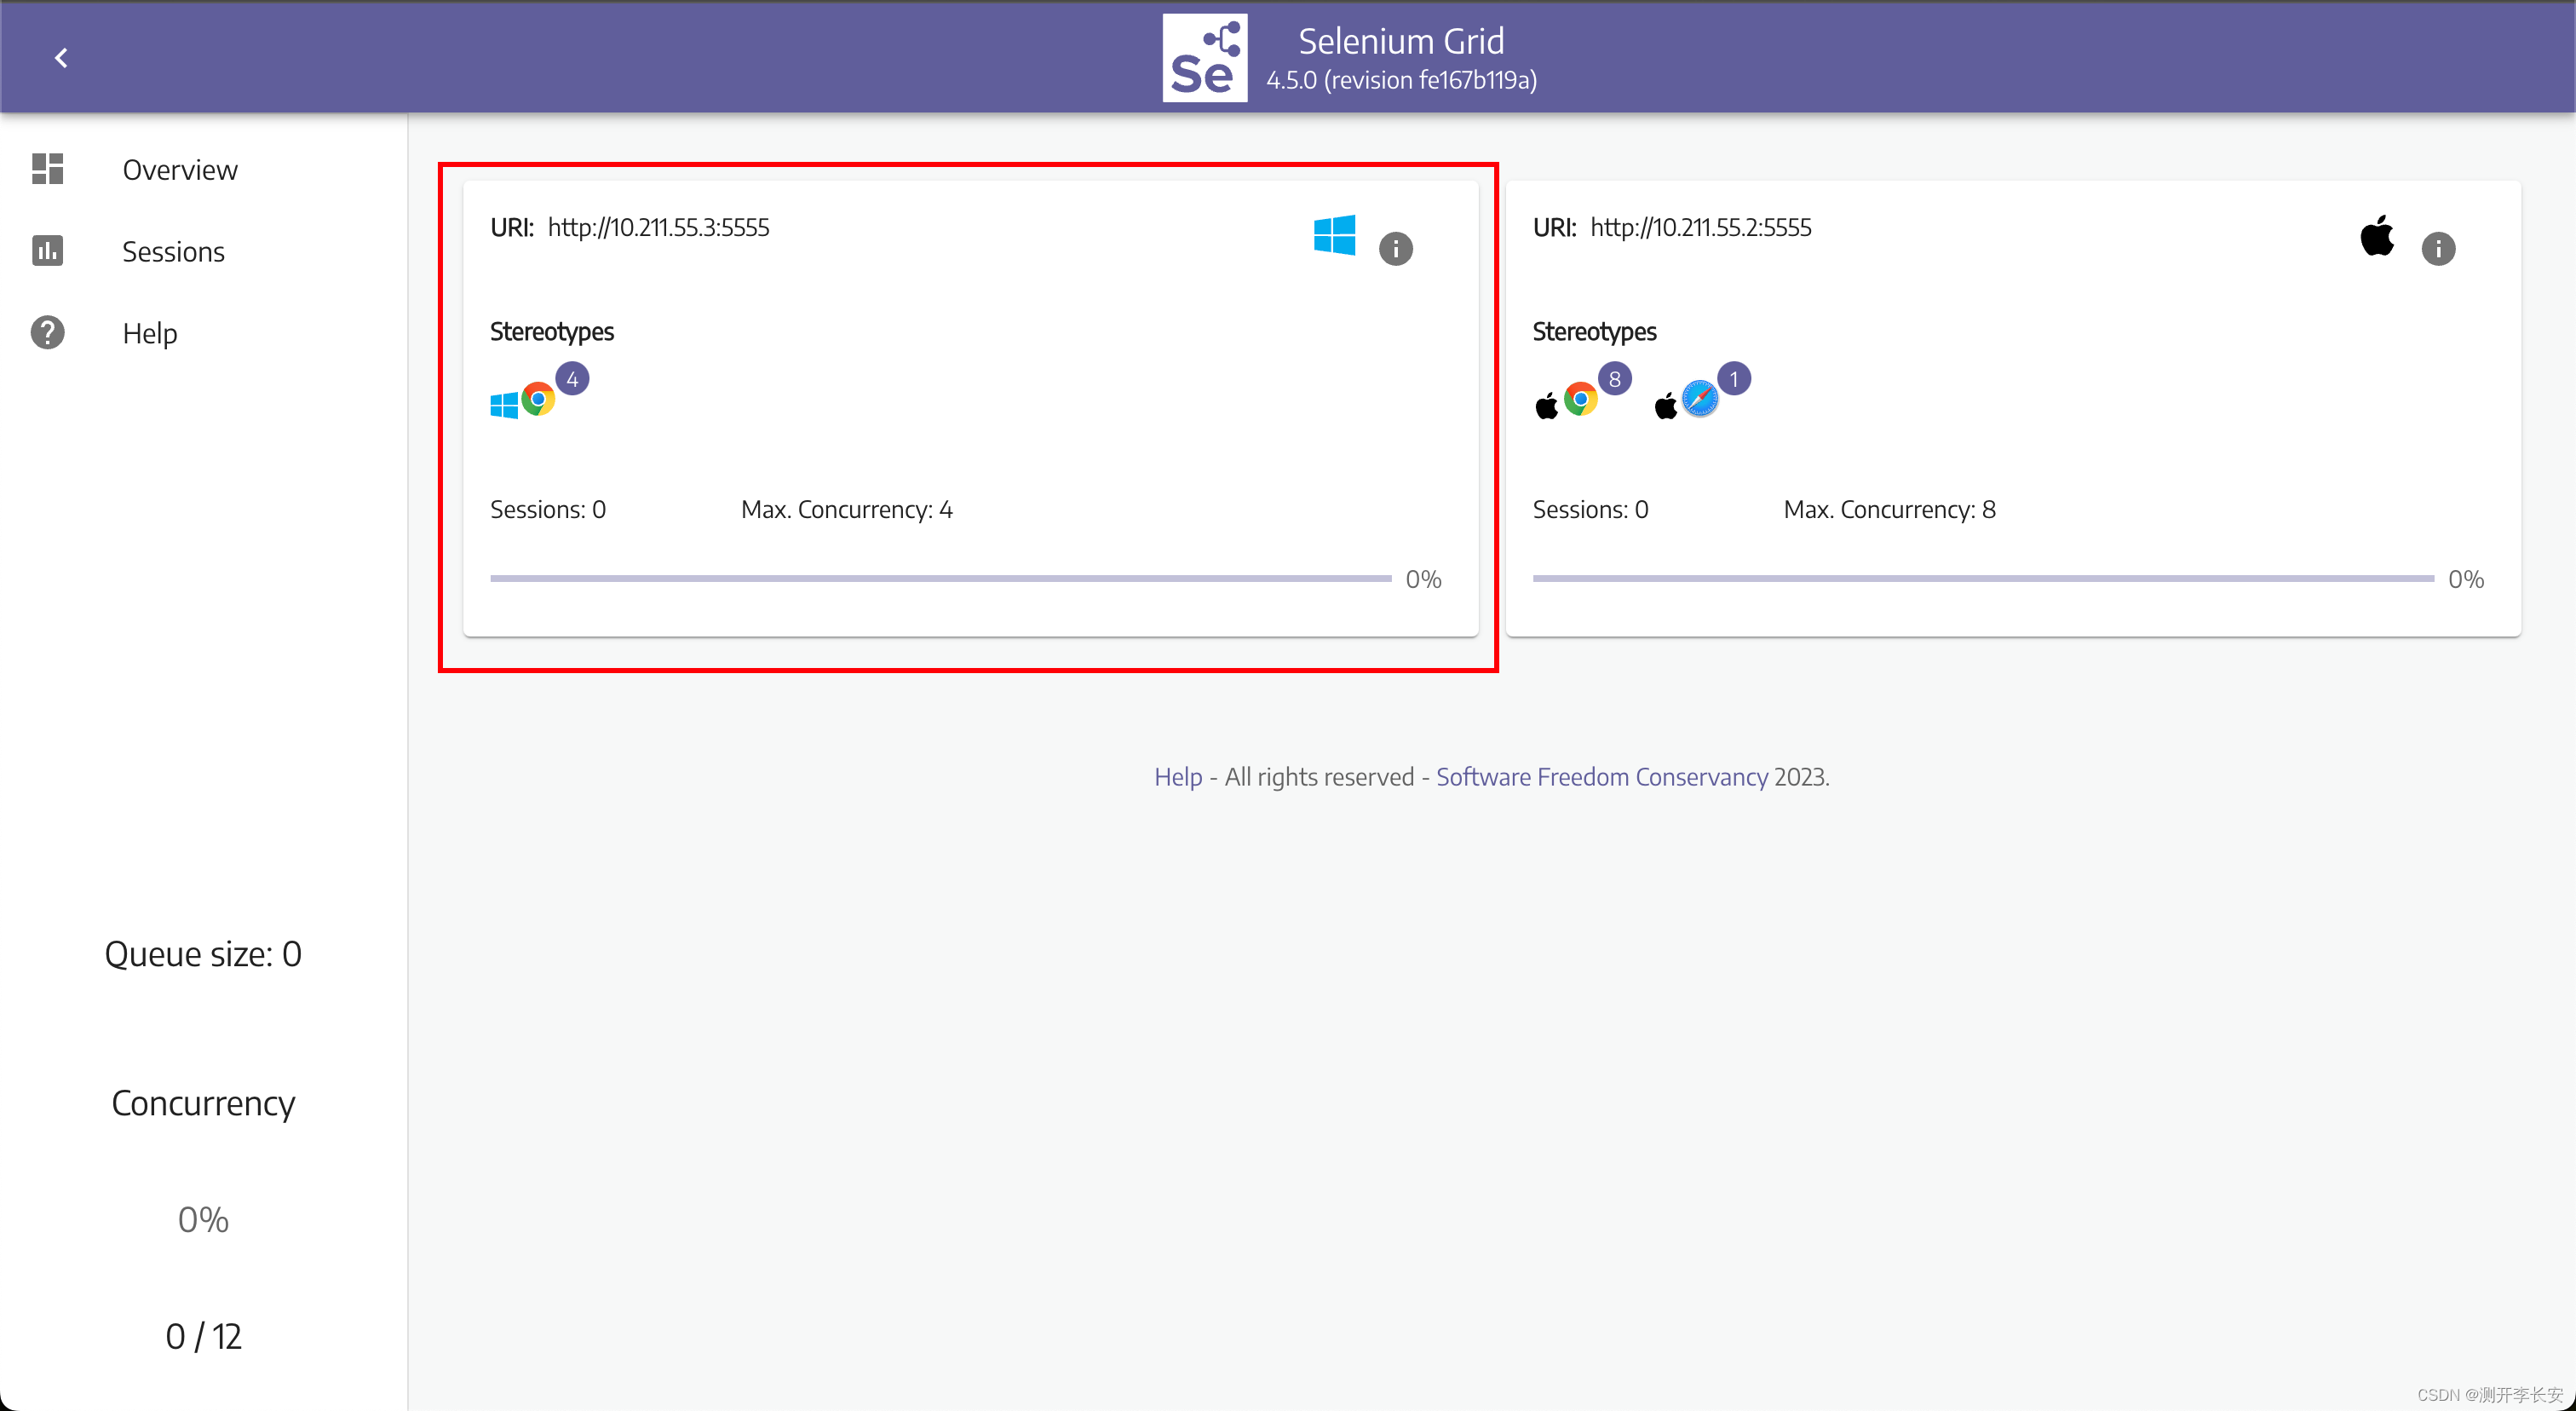Click sidebar Concurrency heading

click(203, 1103)
